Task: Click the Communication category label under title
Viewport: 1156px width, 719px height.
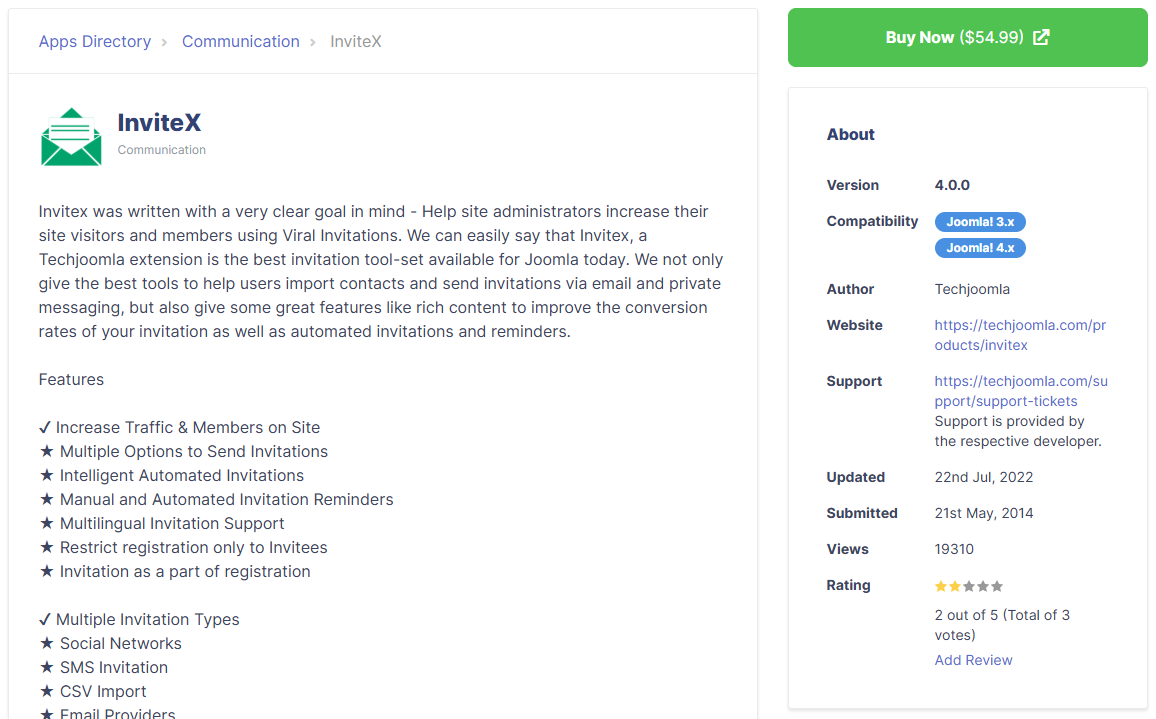Action: [162, 150]
